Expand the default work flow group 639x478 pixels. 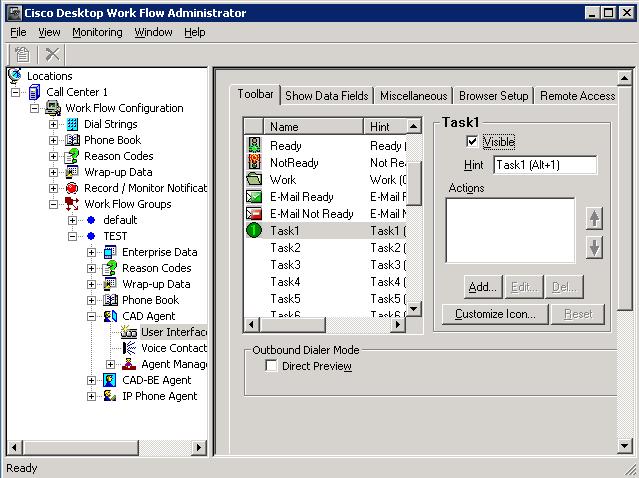(73, 220)
